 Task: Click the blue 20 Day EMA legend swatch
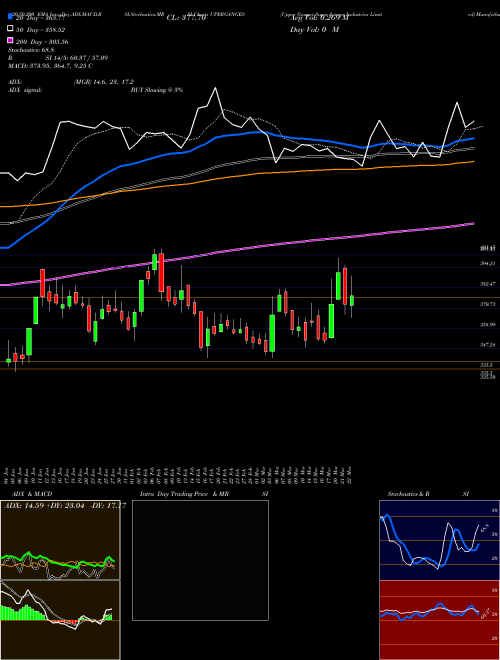10,16
